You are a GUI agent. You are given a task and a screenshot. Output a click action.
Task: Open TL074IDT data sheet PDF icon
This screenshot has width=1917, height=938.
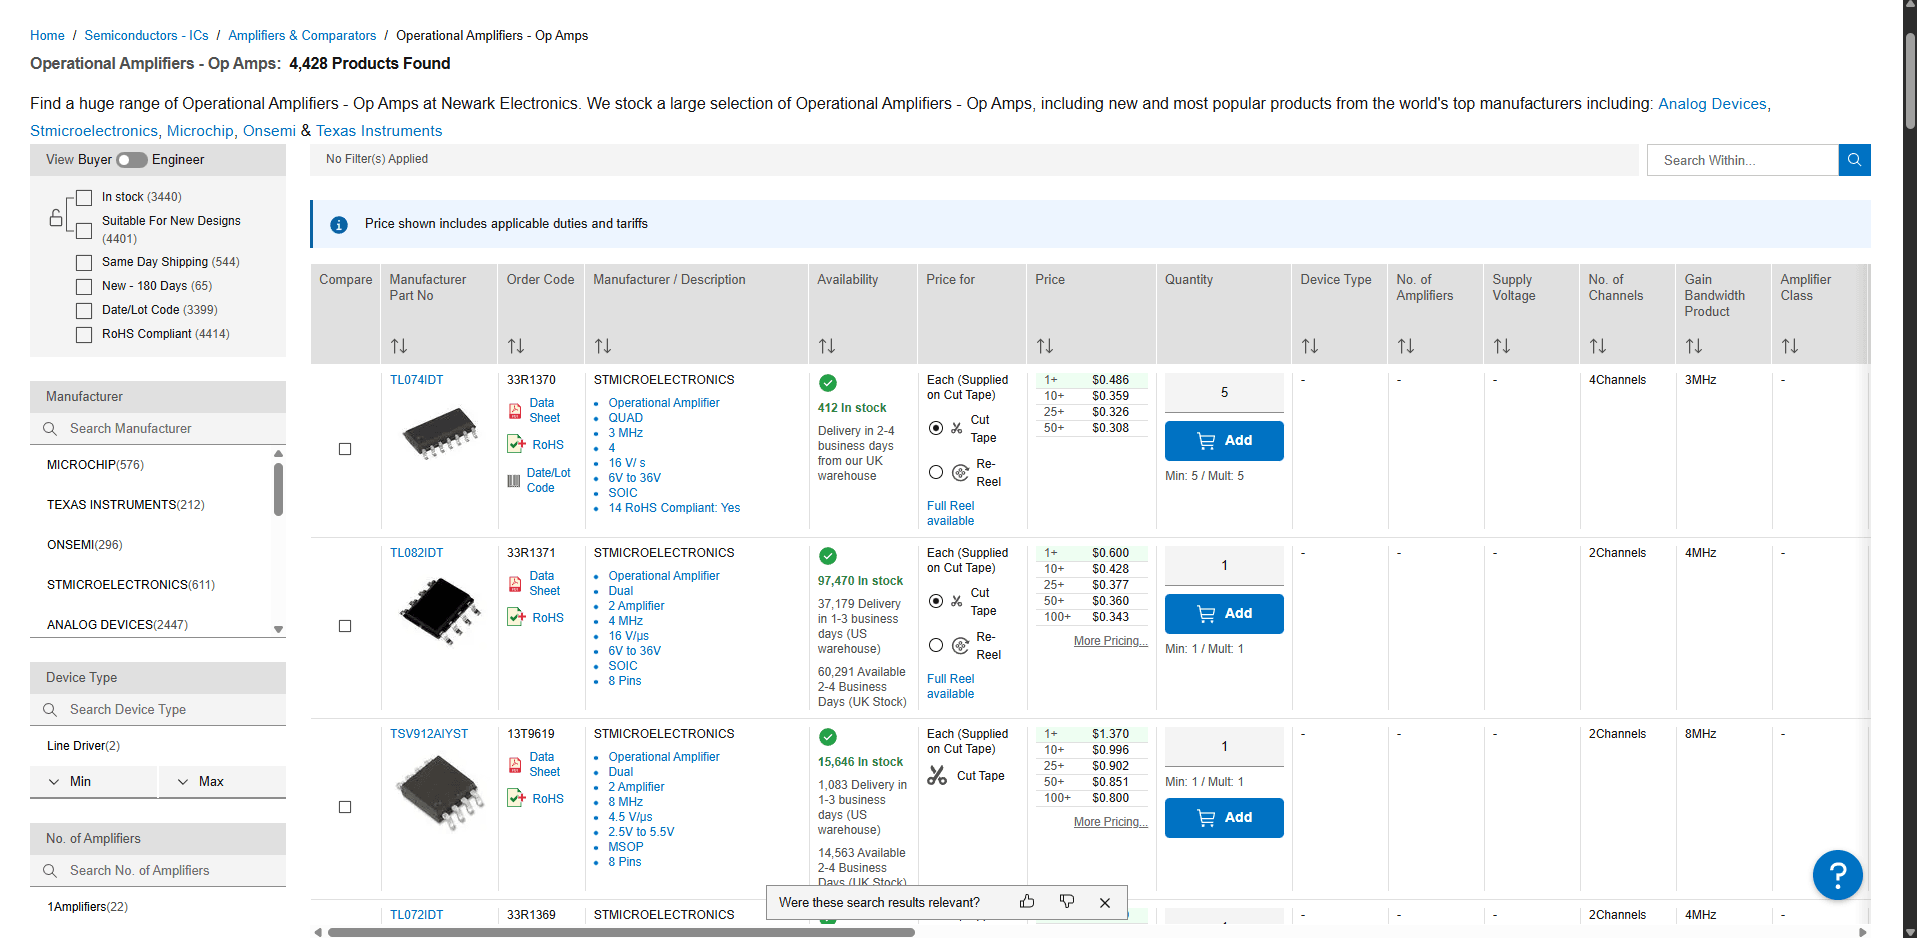515,411
